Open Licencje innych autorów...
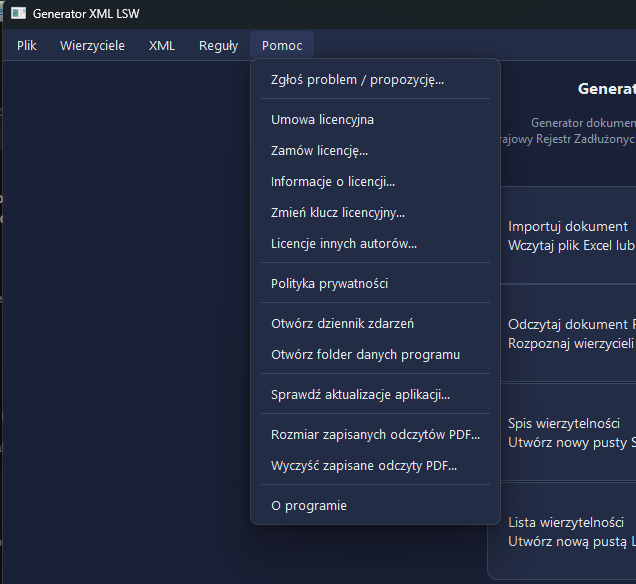636x584 pixels. coord(376,243)
